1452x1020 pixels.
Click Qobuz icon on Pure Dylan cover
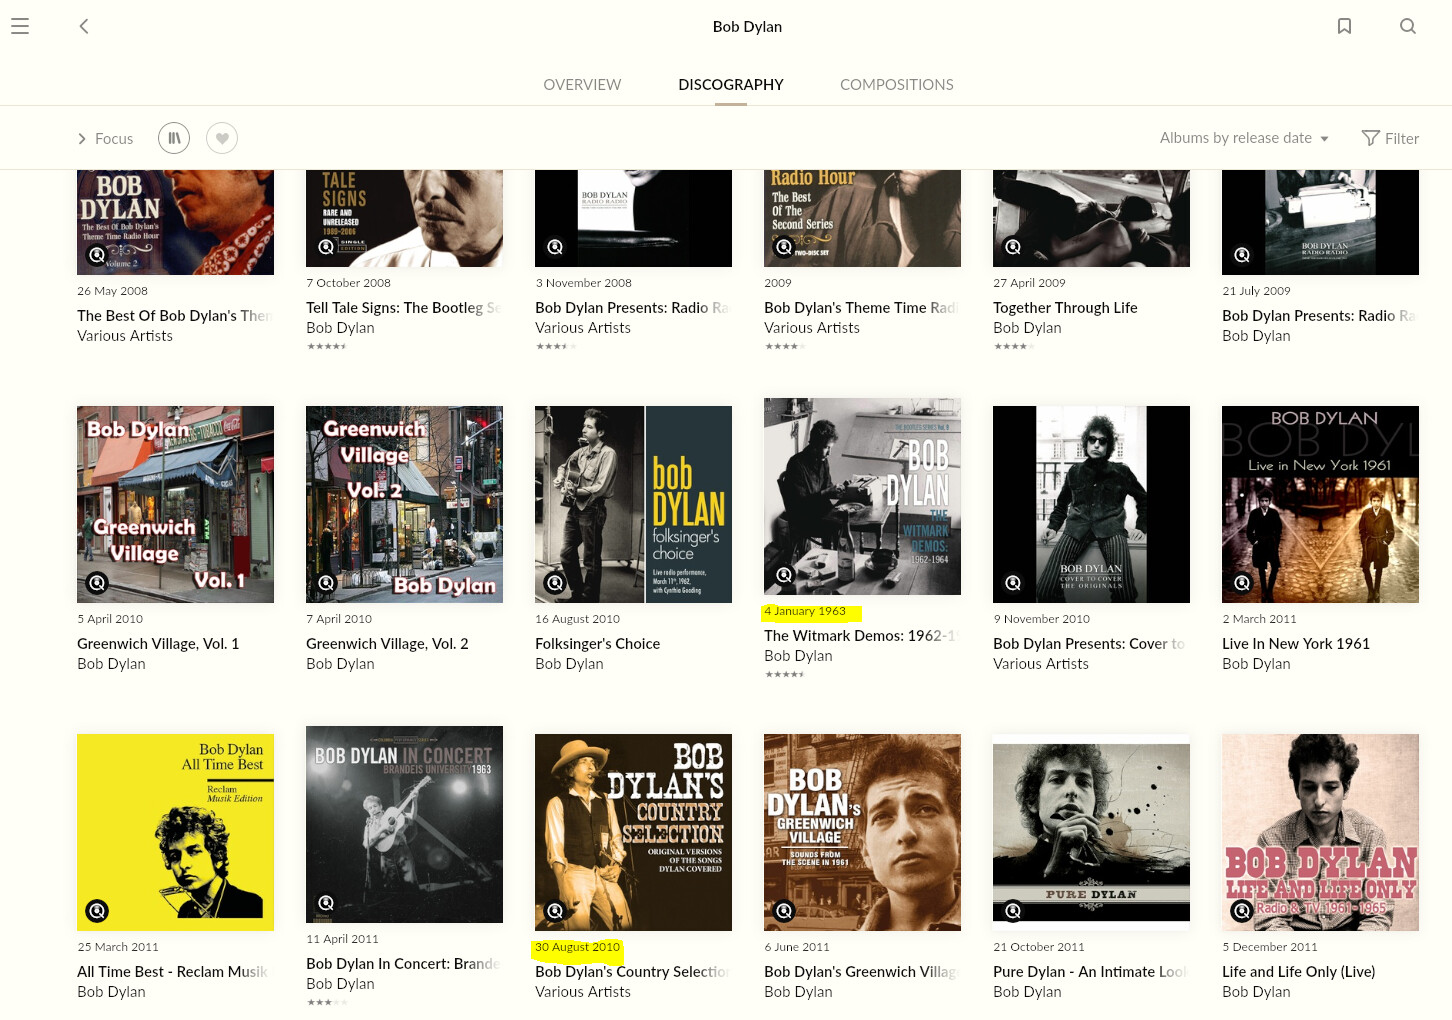click(1013, 910)
